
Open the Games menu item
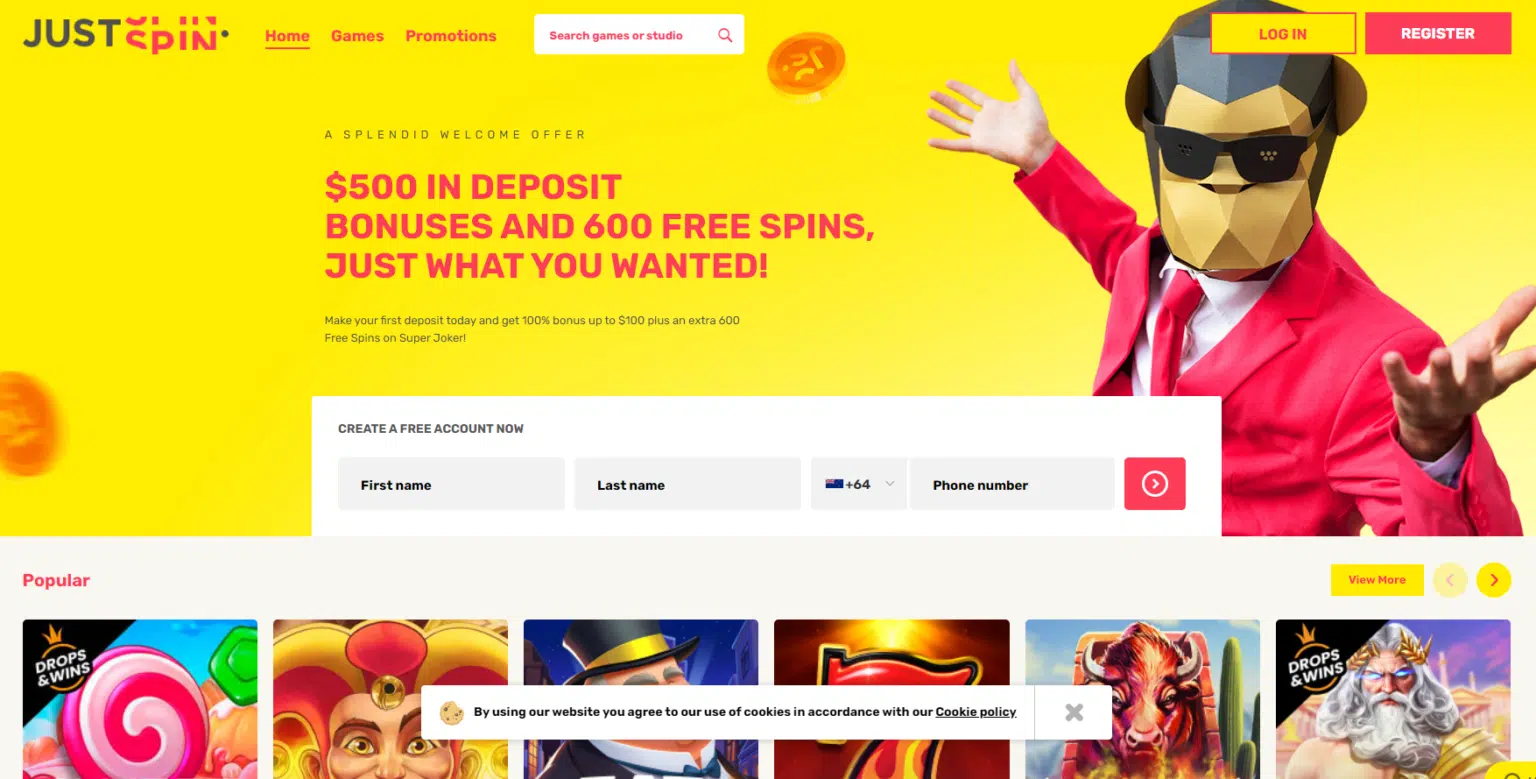click(x=357, y=35)
